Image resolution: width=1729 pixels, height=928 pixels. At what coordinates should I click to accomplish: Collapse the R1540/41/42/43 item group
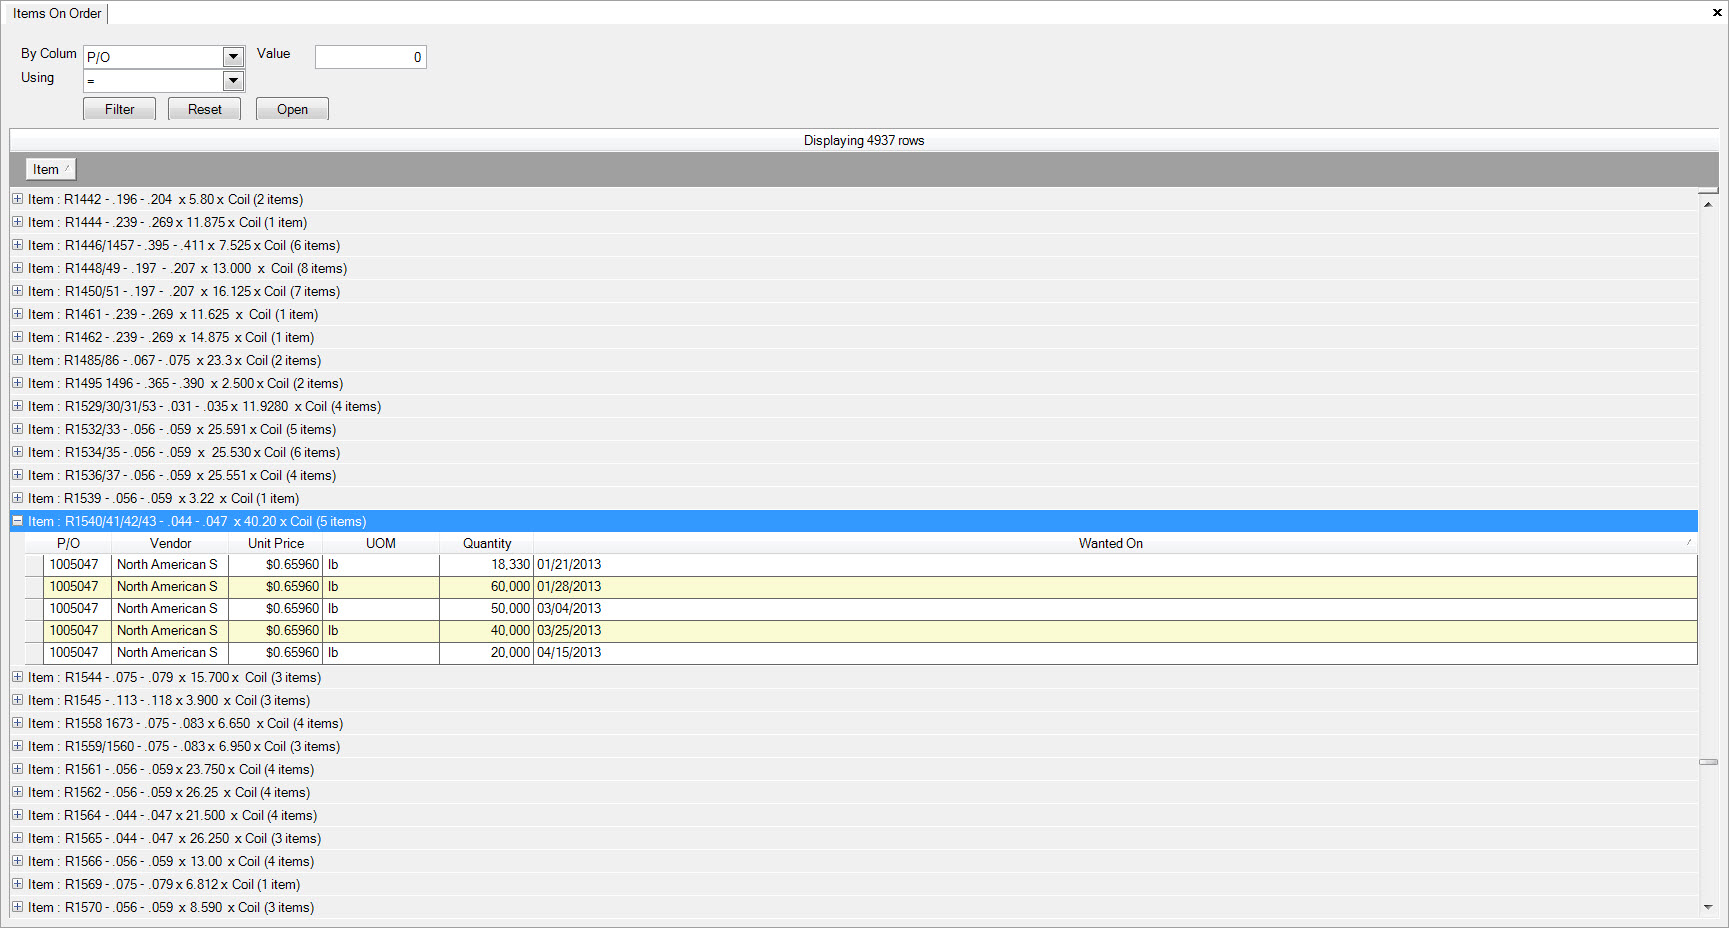click(x=17, y=521)
